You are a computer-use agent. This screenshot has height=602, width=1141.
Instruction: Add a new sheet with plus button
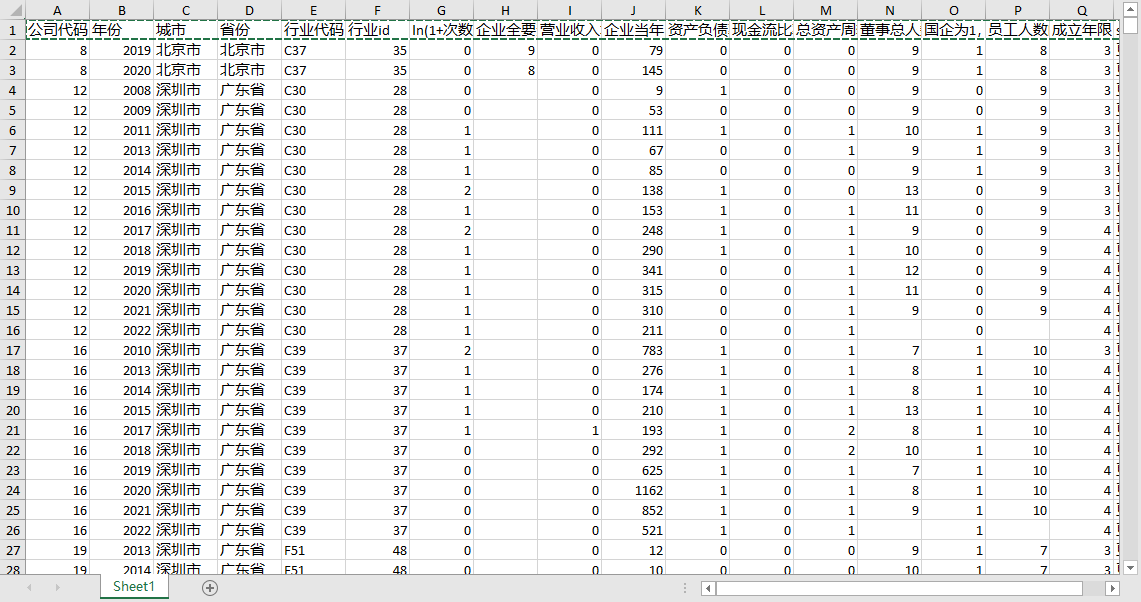click(x=210, y=587)
